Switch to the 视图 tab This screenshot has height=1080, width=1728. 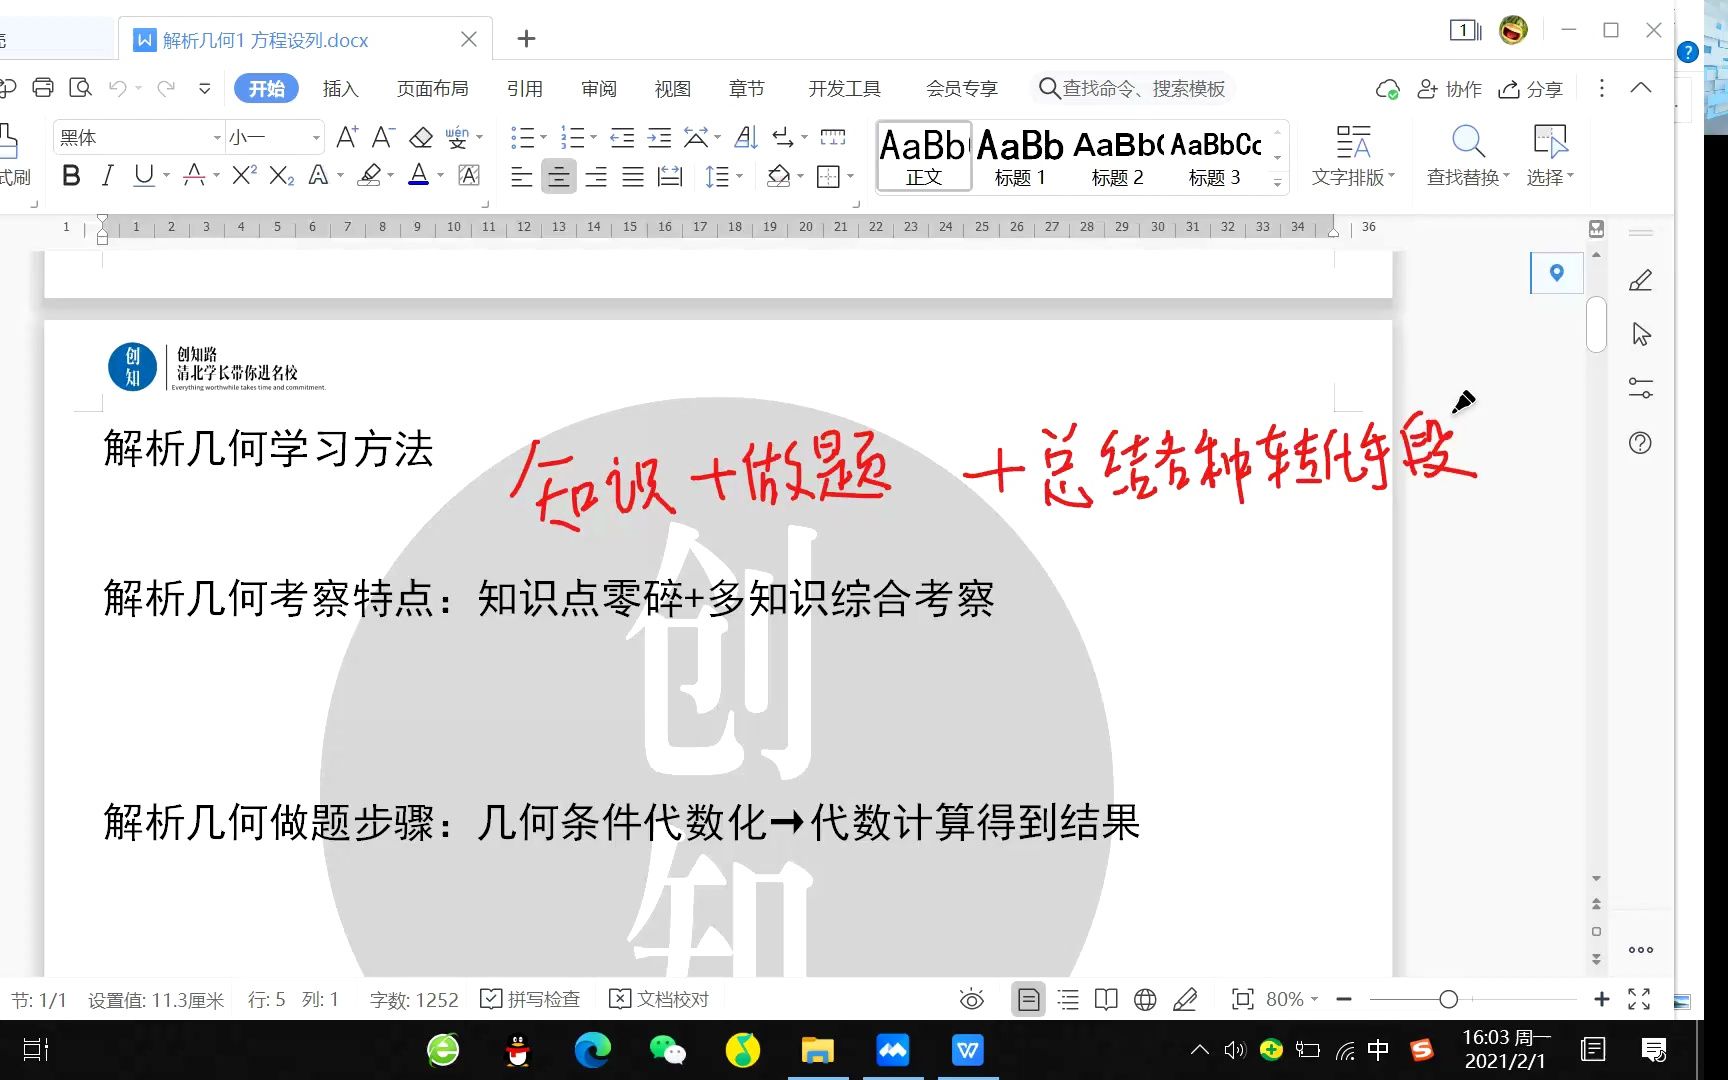coord(672,89)
